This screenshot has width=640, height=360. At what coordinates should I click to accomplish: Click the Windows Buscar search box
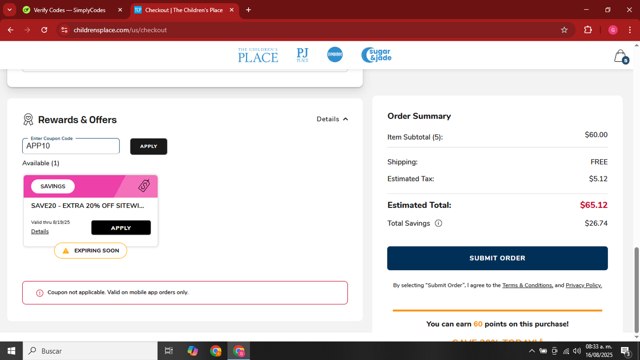(90, 351)
